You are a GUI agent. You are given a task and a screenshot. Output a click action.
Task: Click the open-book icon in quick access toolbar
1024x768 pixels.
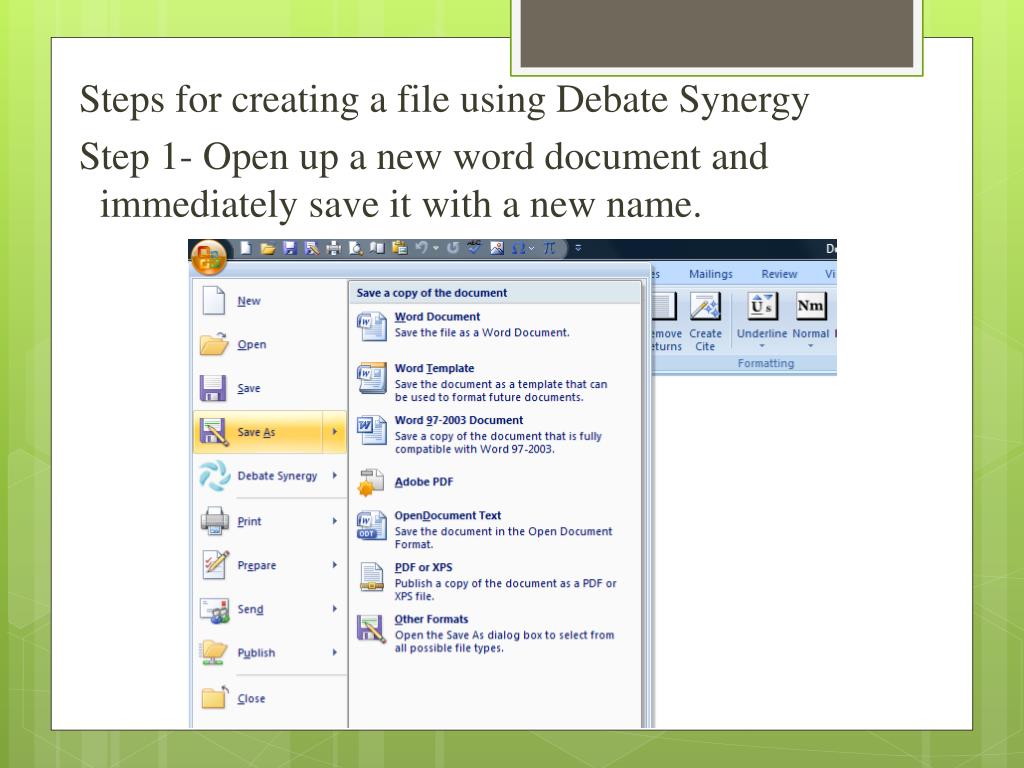coord(377,248)
